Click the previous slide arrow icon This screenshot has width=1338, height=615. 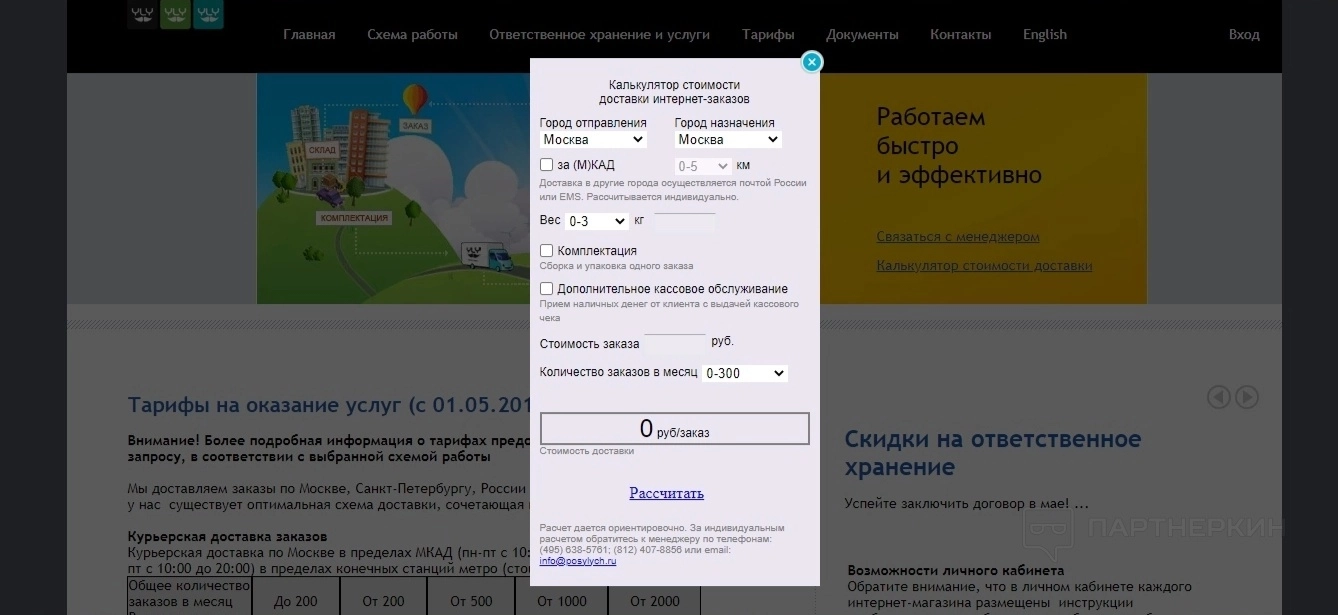(x=1218, y=397)
